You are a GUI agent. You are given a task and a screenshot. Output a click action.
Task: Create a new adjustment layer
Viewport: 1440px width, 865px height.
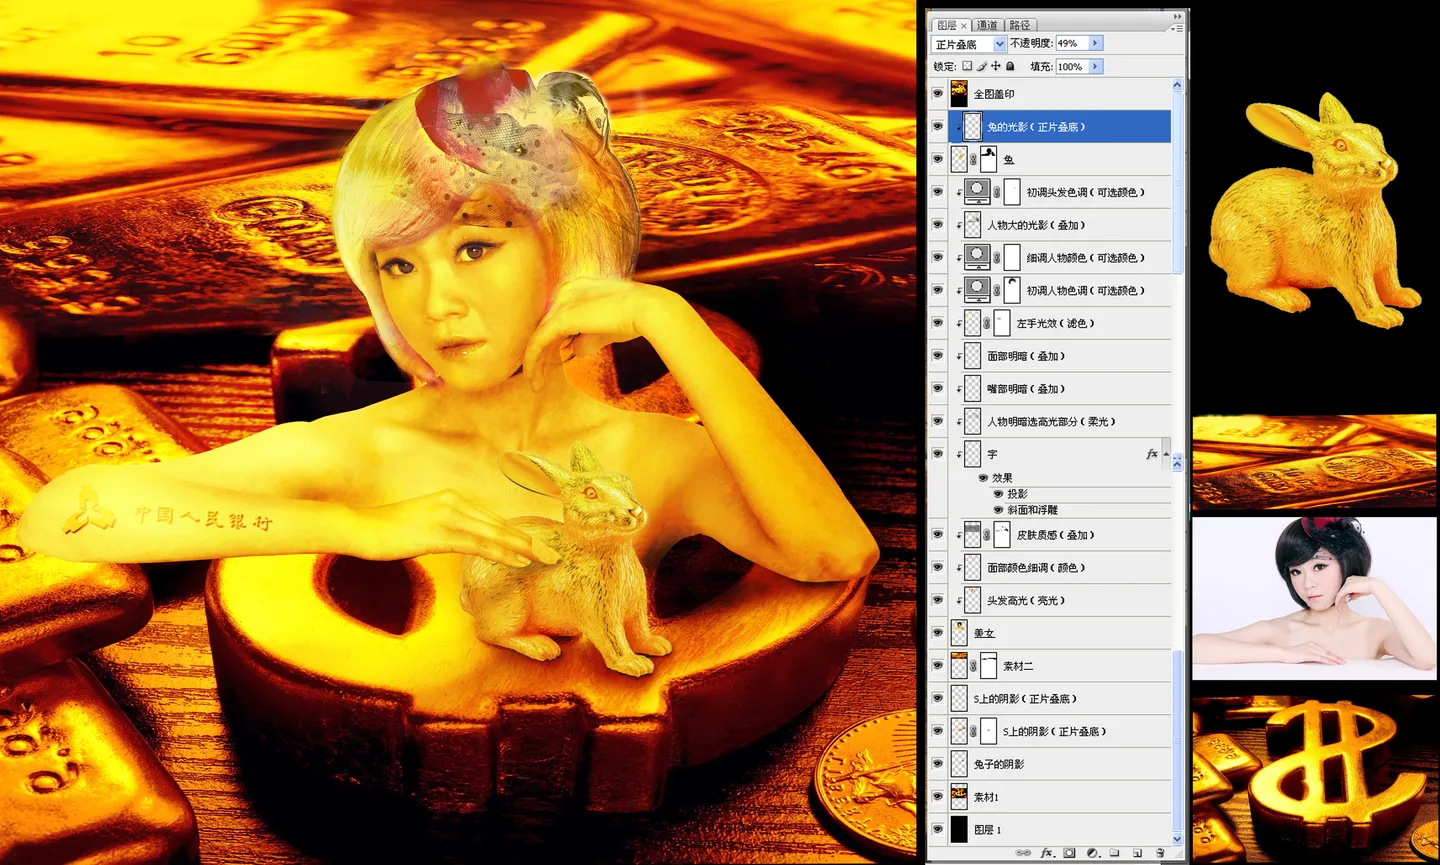coord(1092,853)
